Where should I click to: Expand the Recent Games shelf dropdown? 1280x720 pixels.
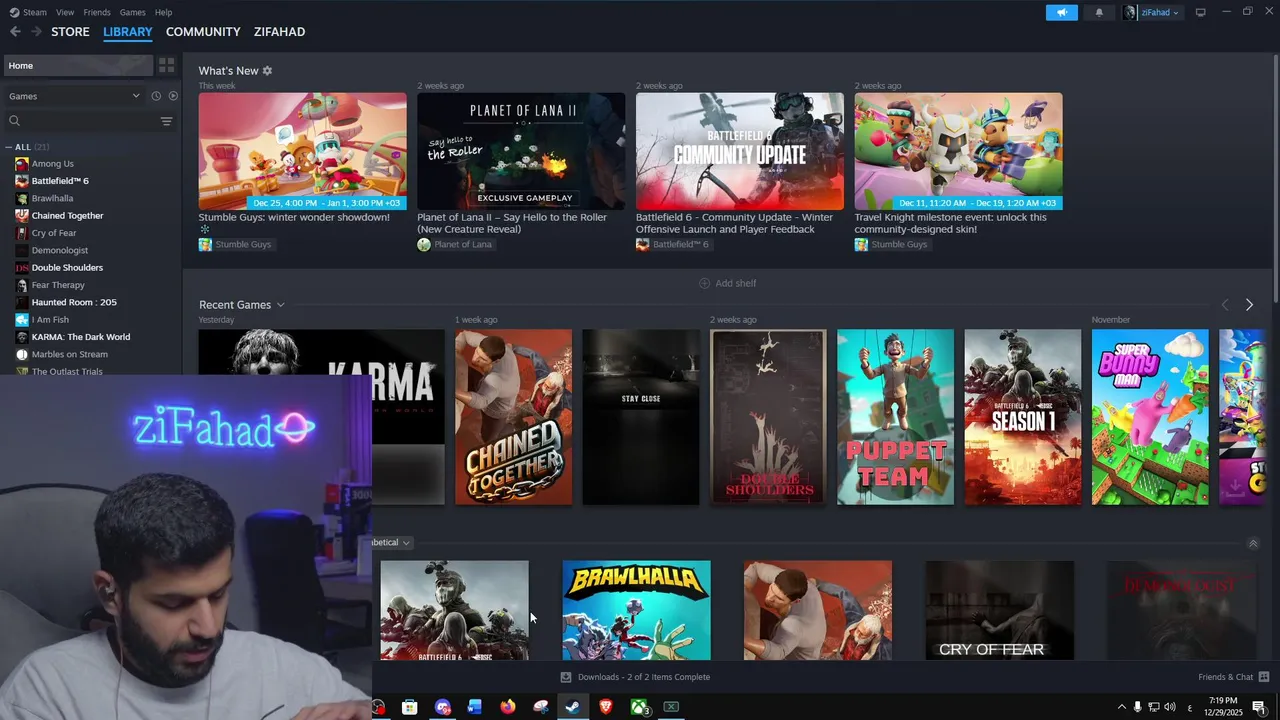[x=280, y=305]
